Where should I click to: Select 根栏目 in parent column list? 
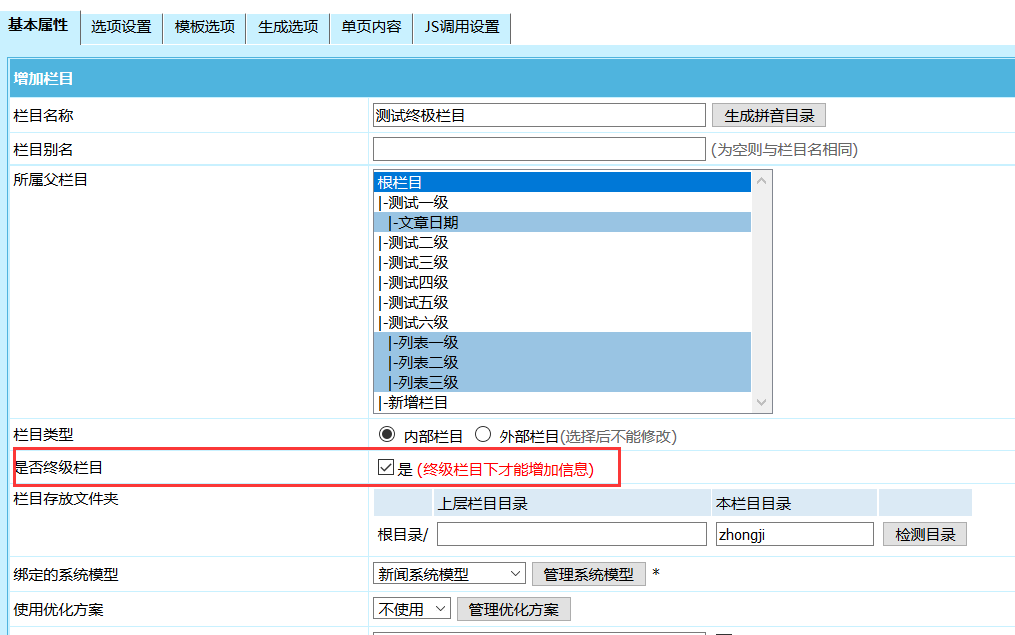[562, 183]
